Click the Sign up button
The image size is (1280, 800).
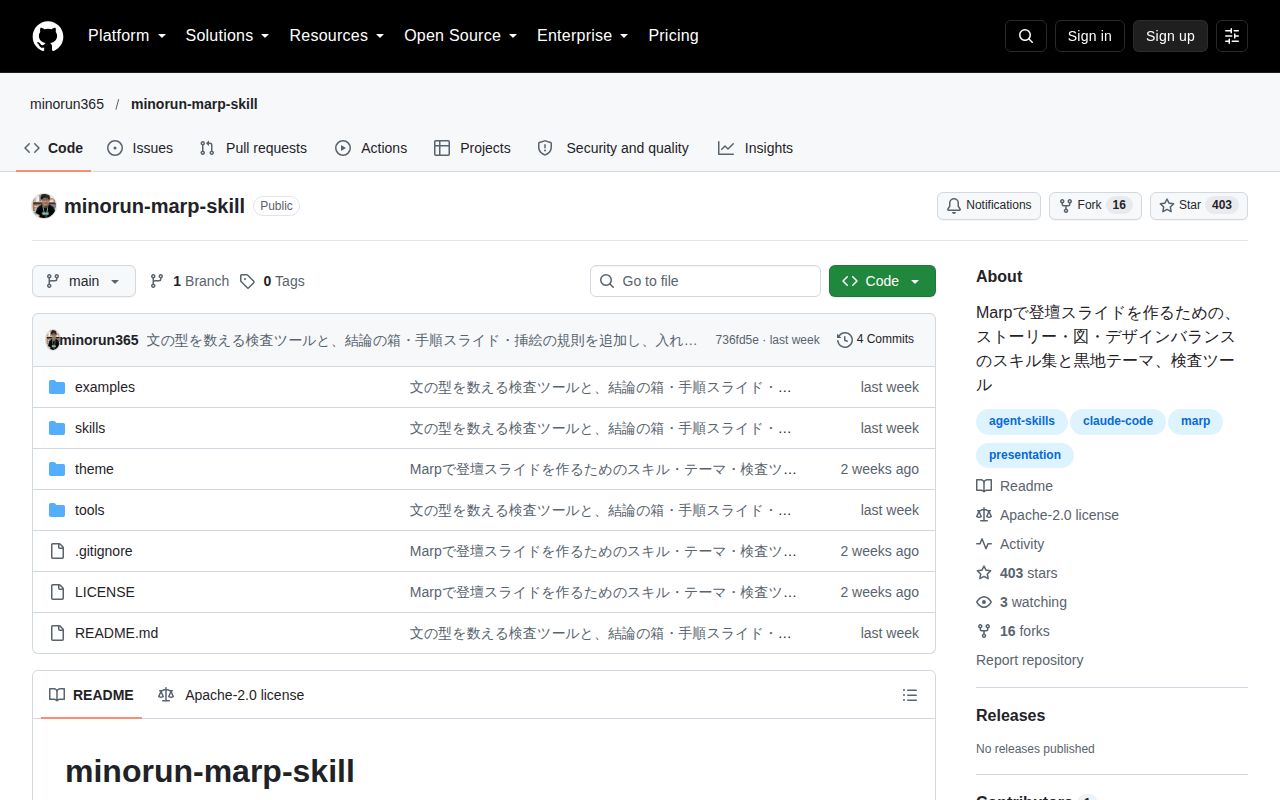pos(1170,36)
